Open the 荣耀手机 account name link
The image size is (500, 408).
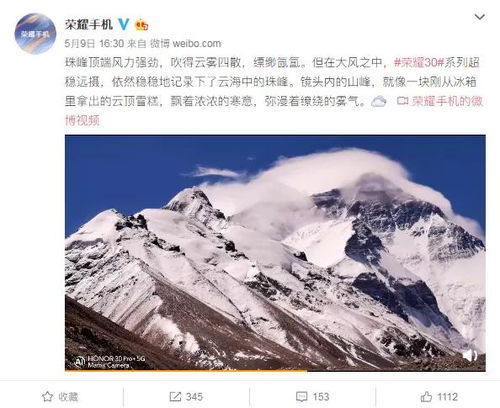click(89, 24)
